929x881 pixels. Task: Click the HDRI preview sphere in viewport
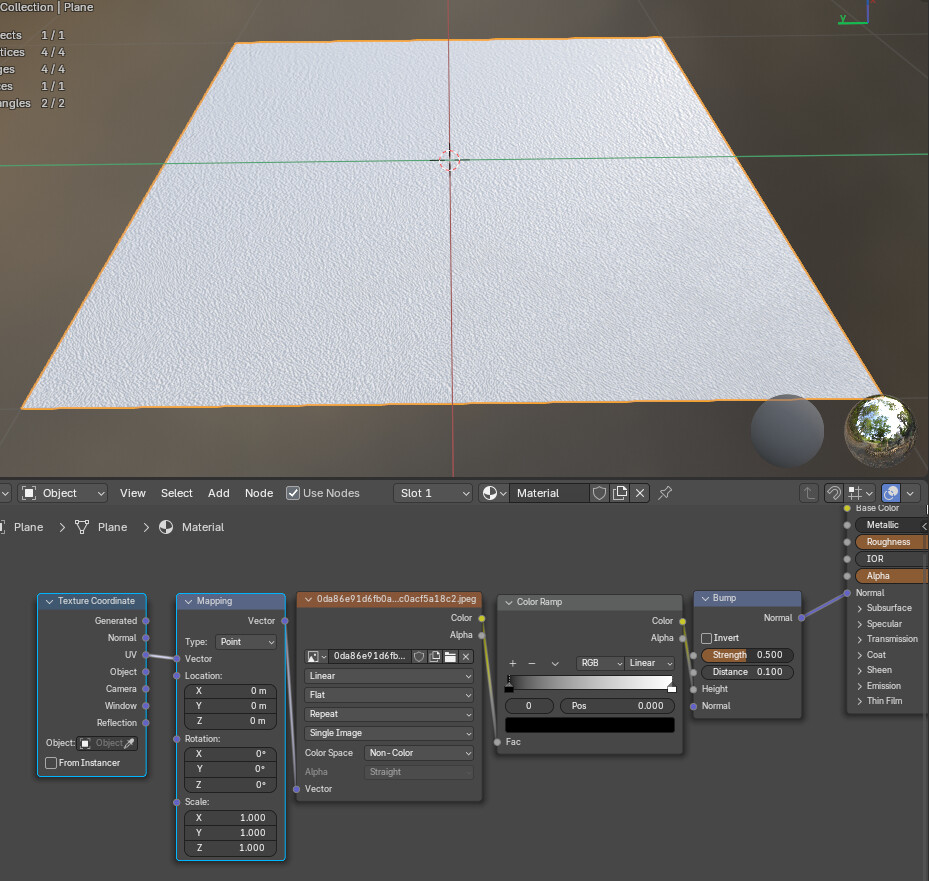click(x=879, y=431)
